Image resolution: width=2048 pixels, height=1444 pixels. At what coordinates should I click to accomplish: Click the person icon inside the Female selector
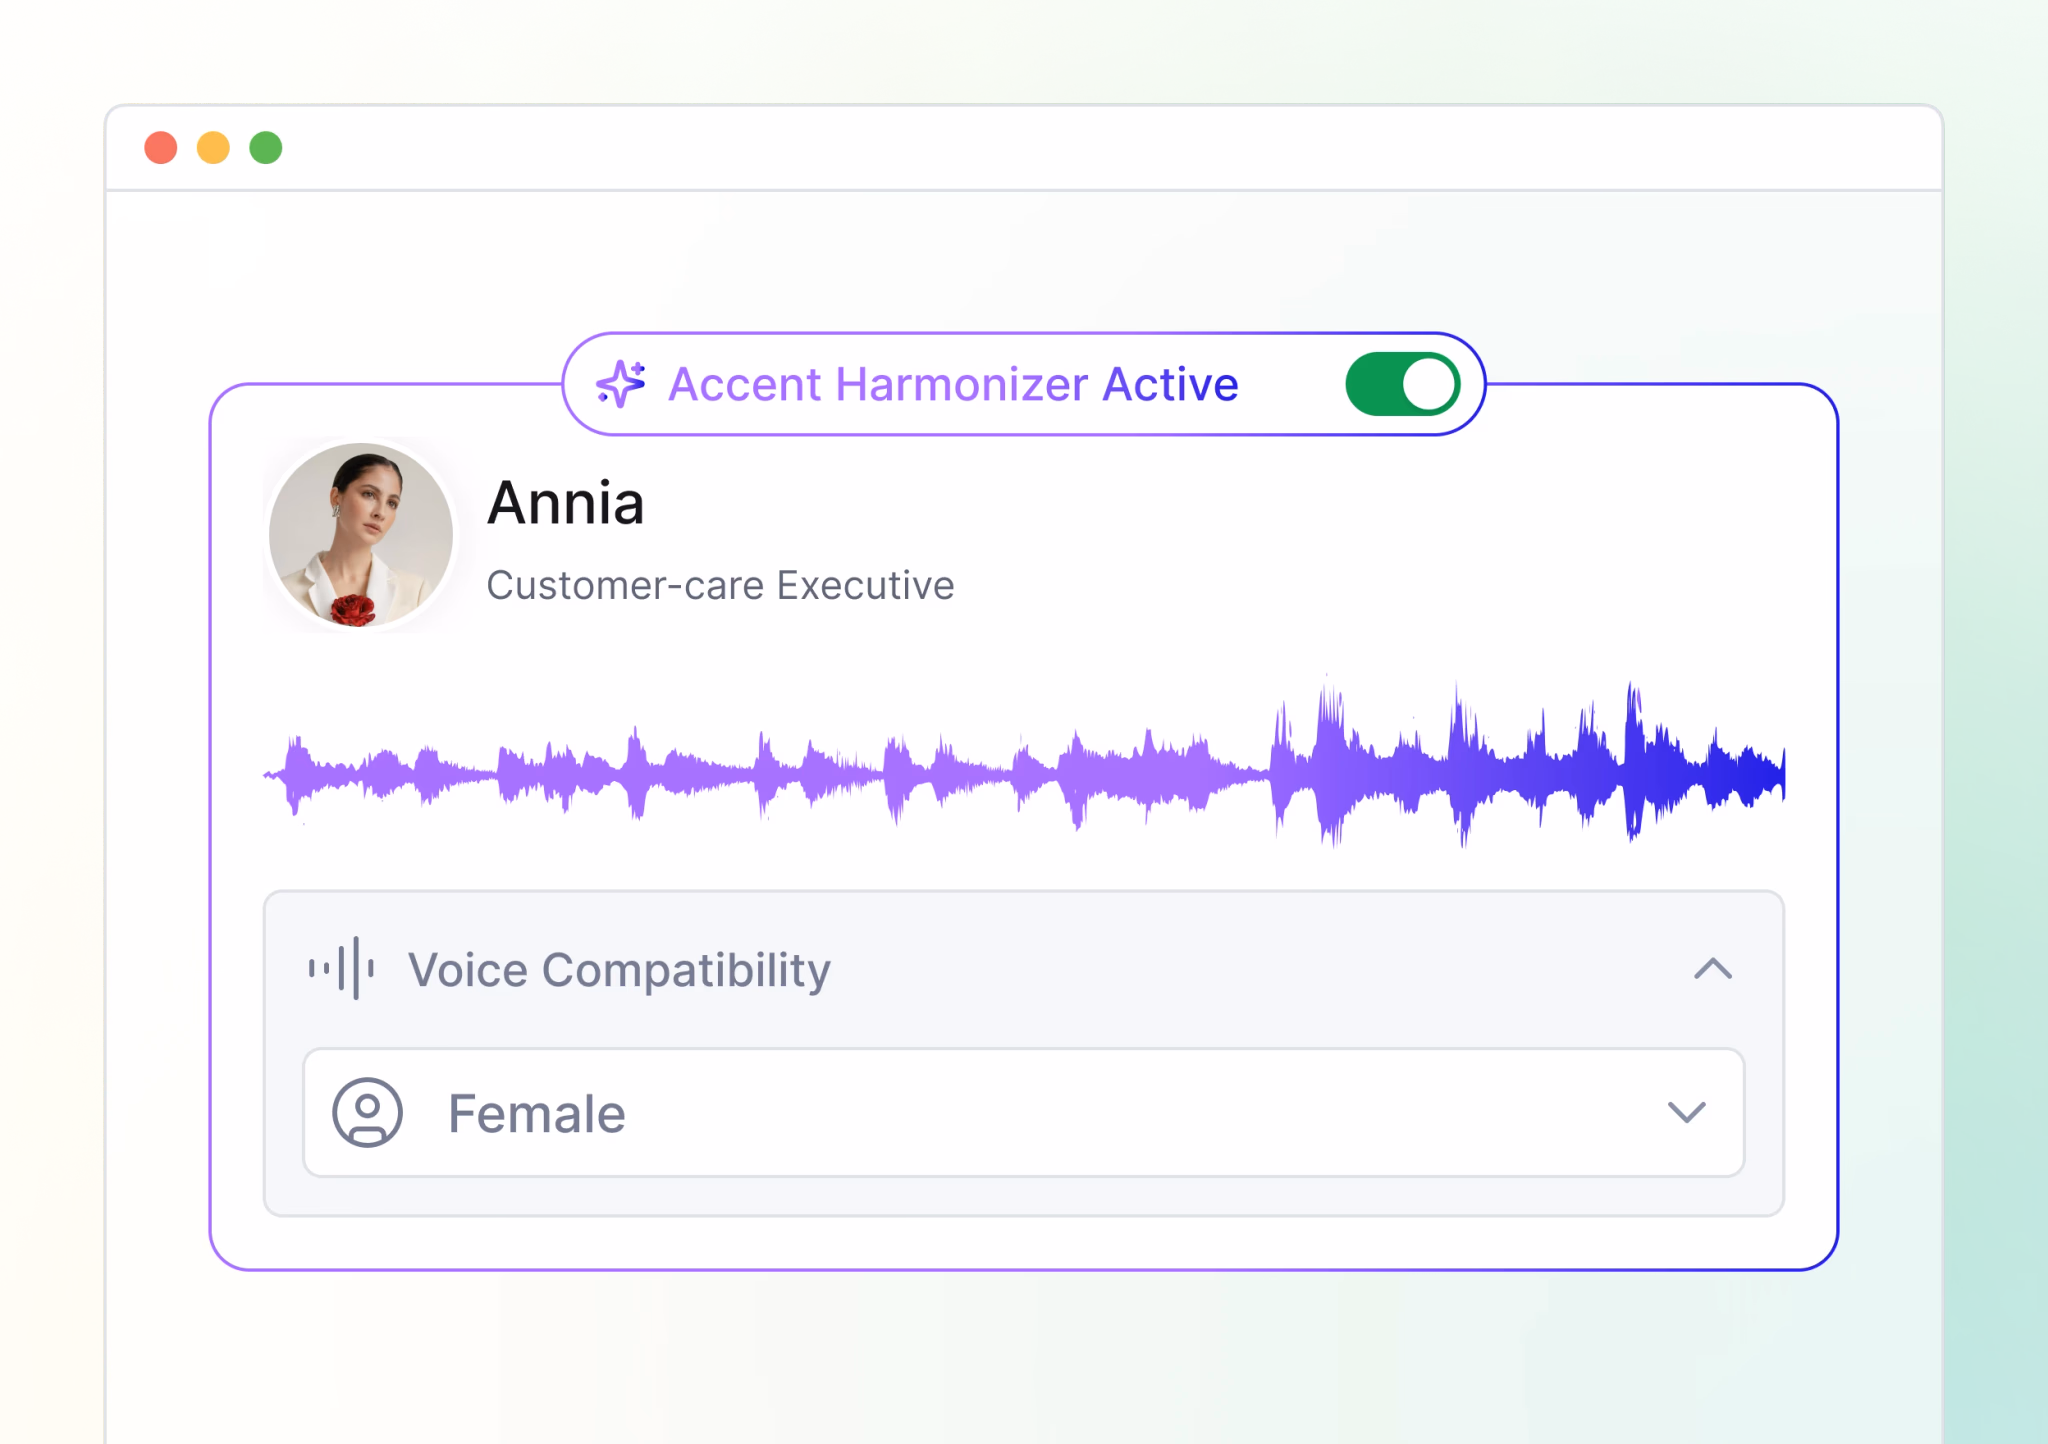[368, 1112]
